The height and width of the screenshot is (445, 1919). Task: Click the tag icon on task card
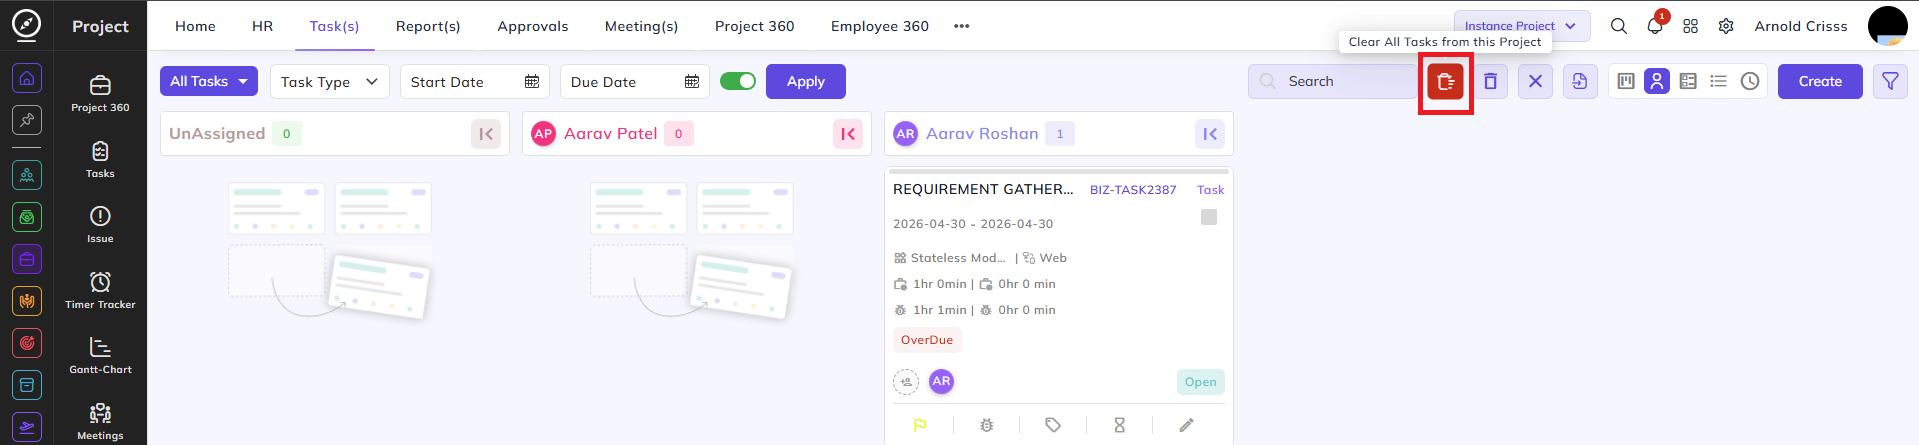pyautogui.click(x=1053, y=425)
